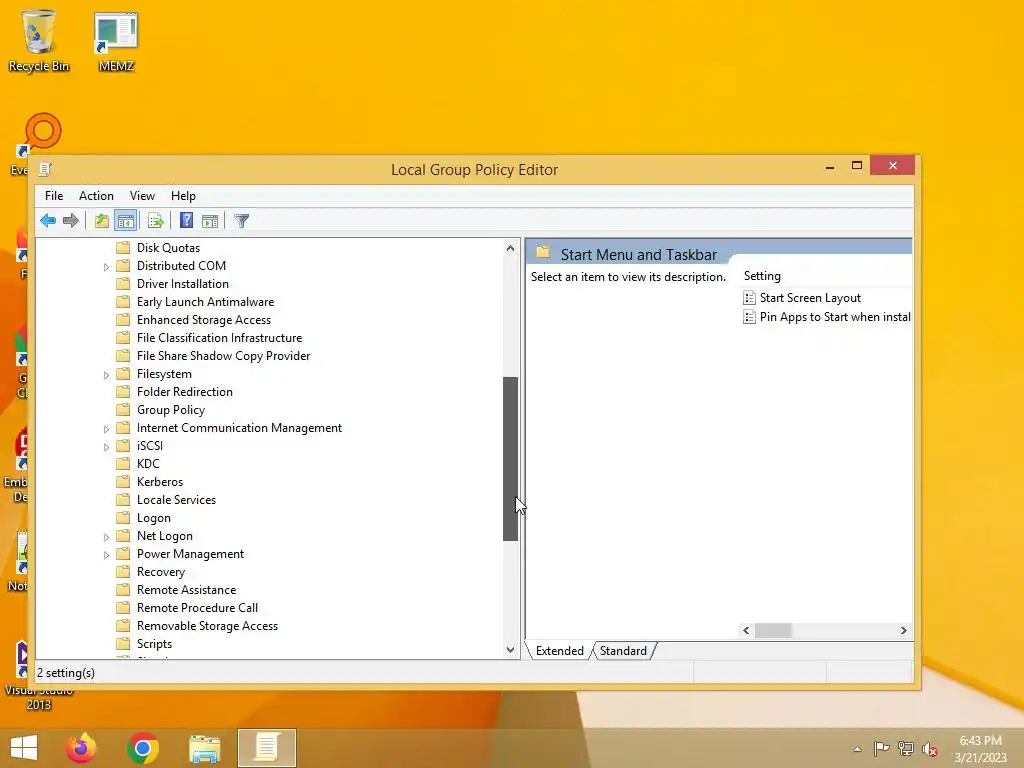Switch to the Standard tab

coord(623,651)
